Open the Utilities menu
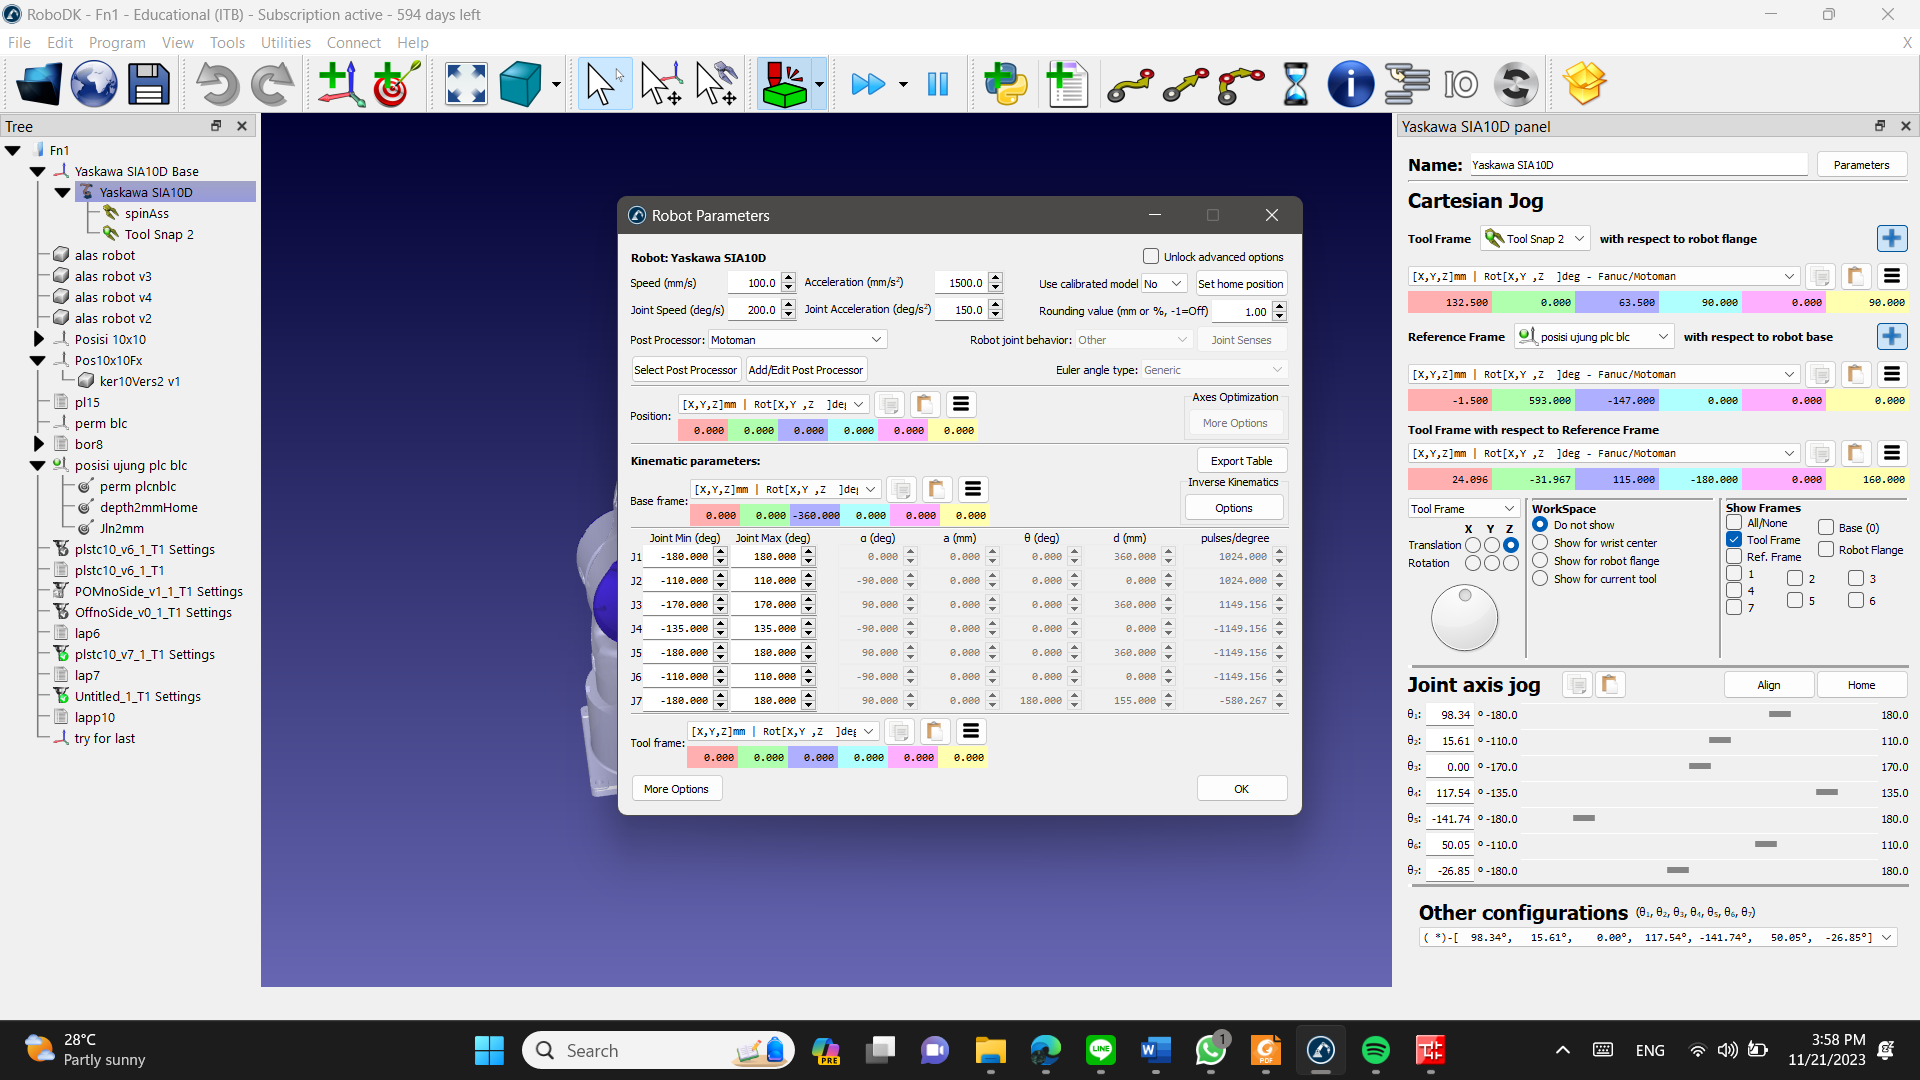1920x1080 pixels. [285, 42]
